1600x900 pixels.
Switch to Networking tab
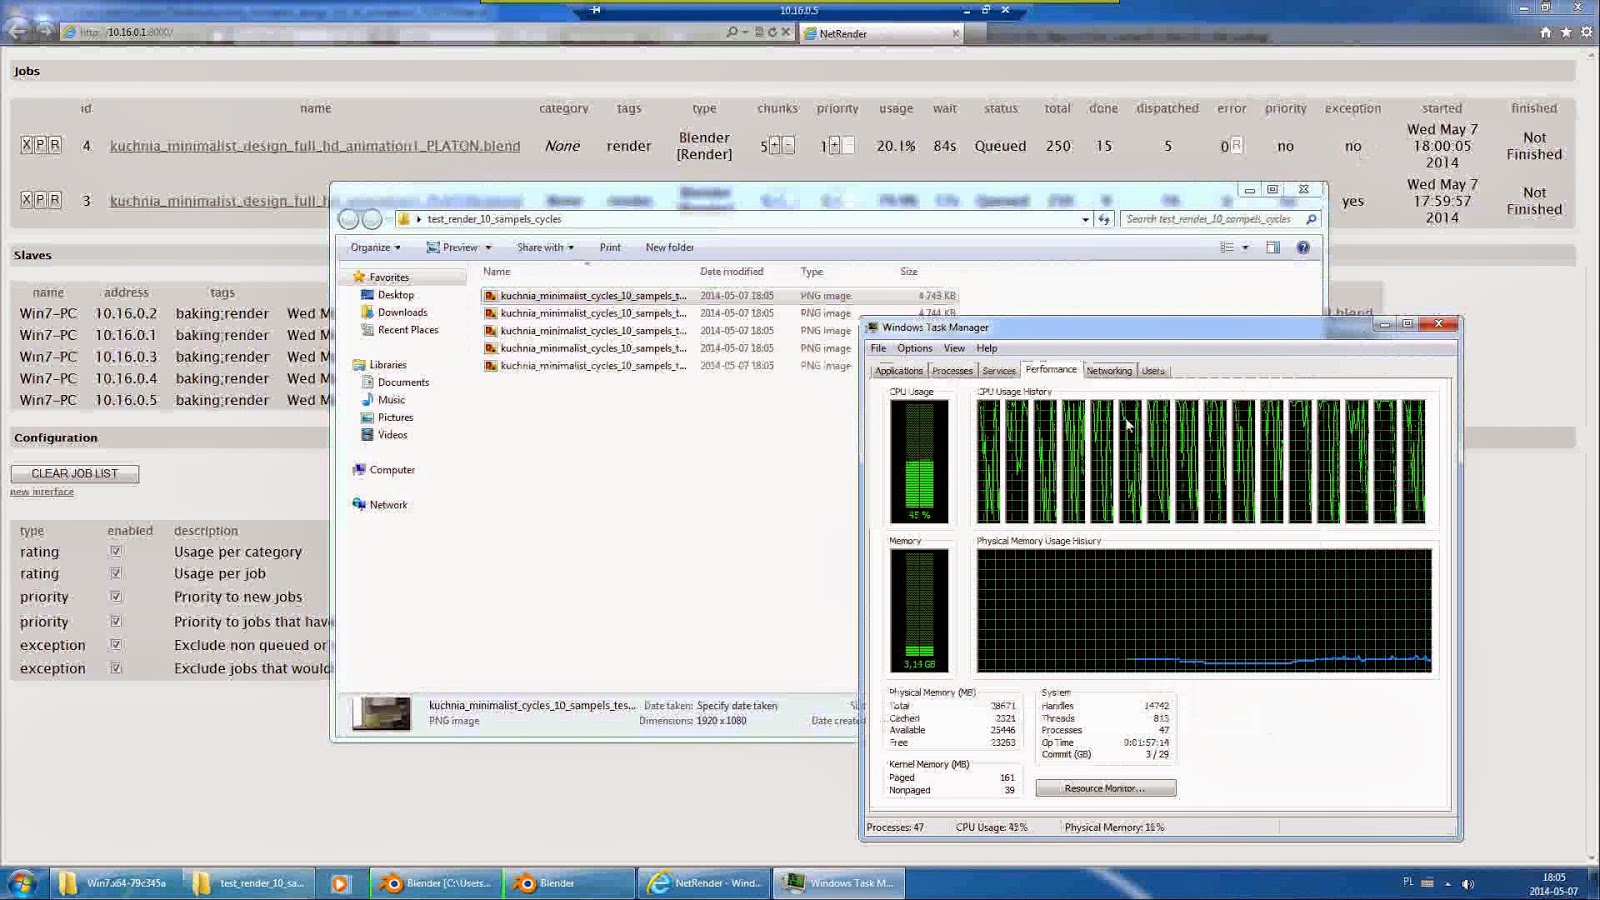coord(1109,371)
